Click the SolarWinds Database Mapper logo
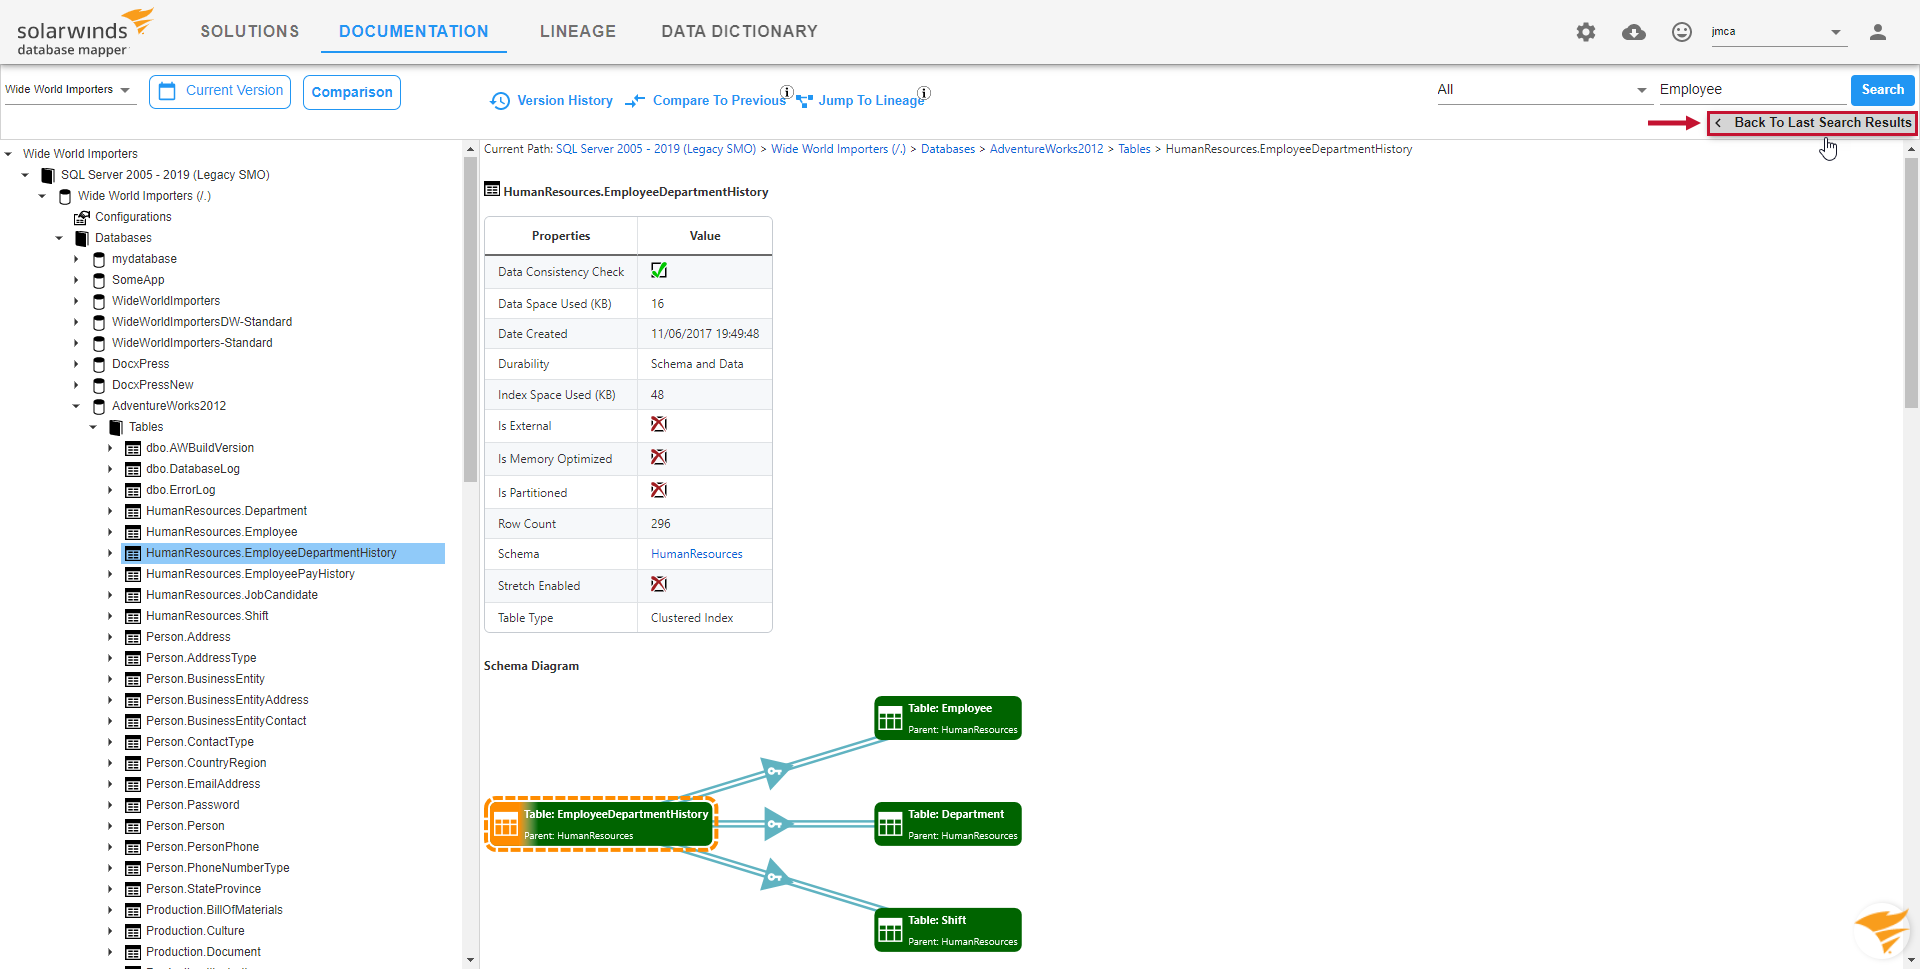1920x969 pixels. (x=85, y=32)
